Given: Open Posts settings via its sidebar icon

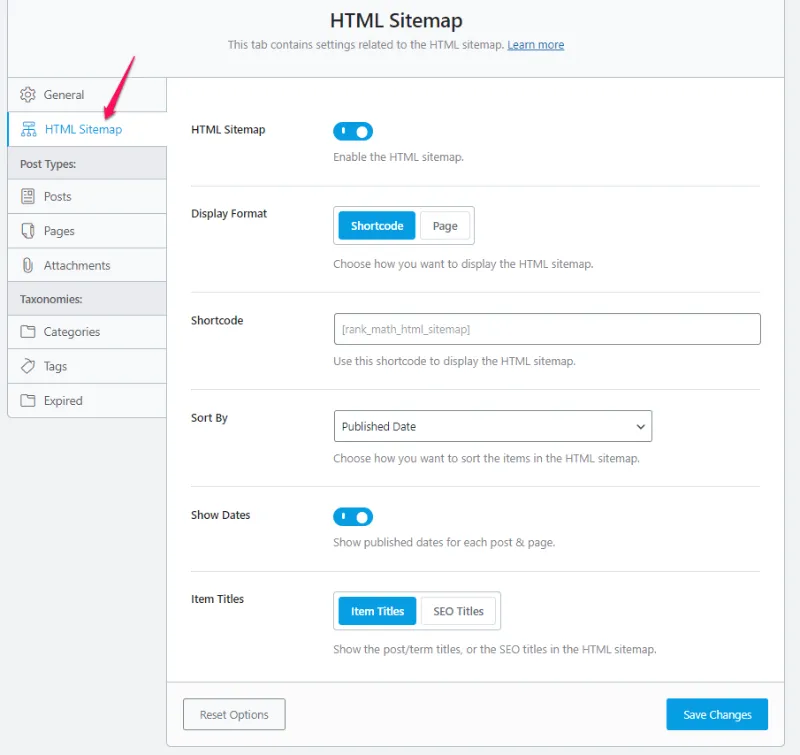Looking at the screenshot, I should click(x=30, y=196).
